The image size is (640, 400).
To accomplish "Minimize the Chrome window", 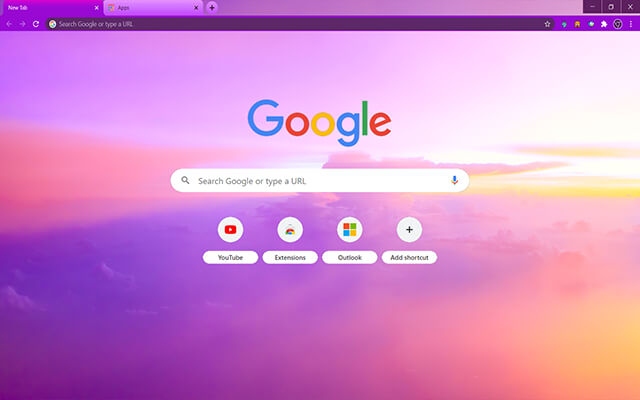I will [592, 7].
